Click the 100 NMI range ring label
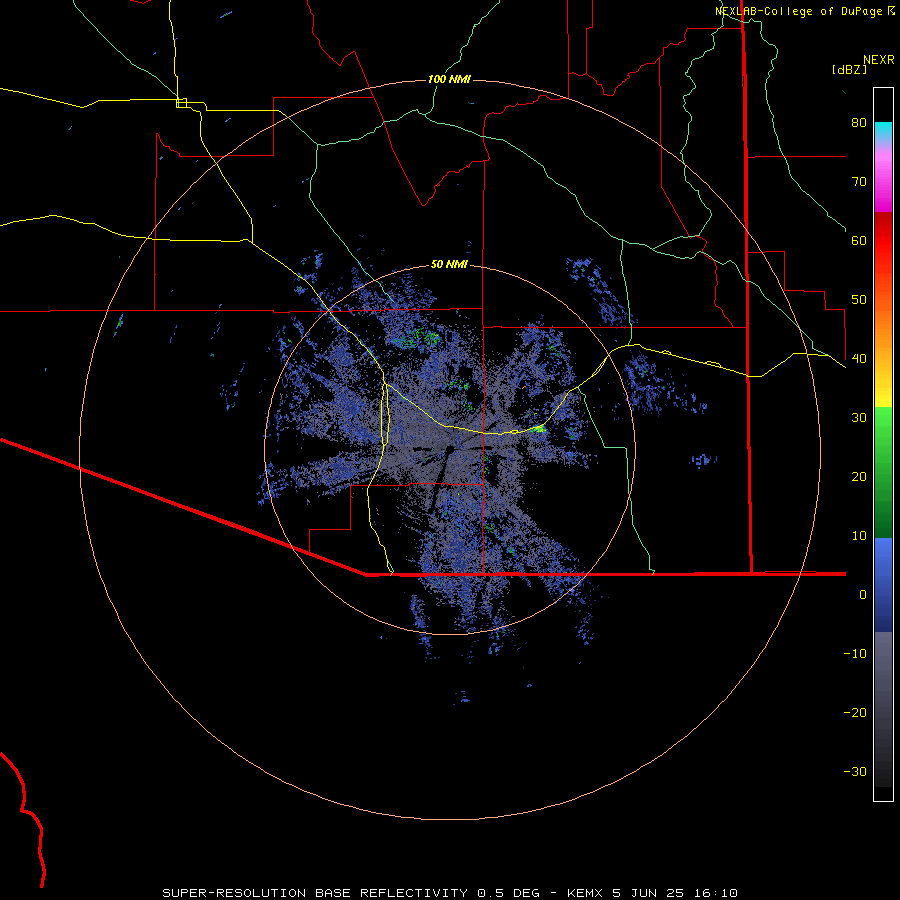Image resolution: width=900 pixels, height=900 pixels. 449,79
